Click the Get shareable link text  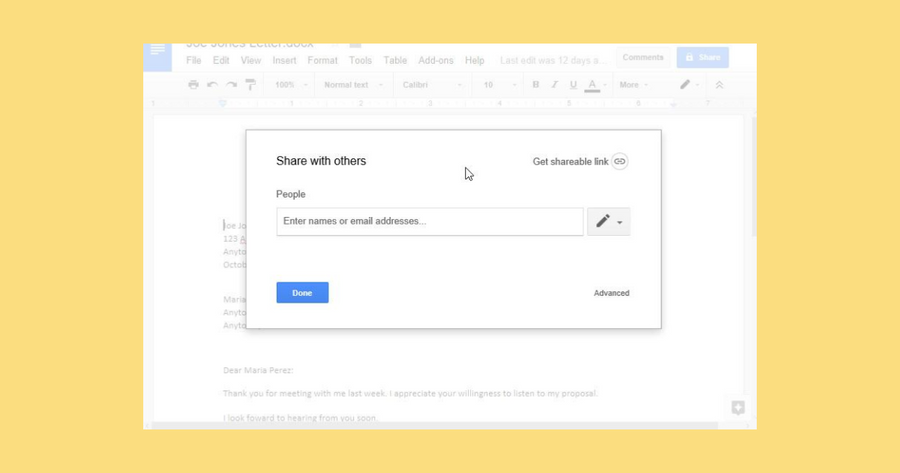point(571,162)
